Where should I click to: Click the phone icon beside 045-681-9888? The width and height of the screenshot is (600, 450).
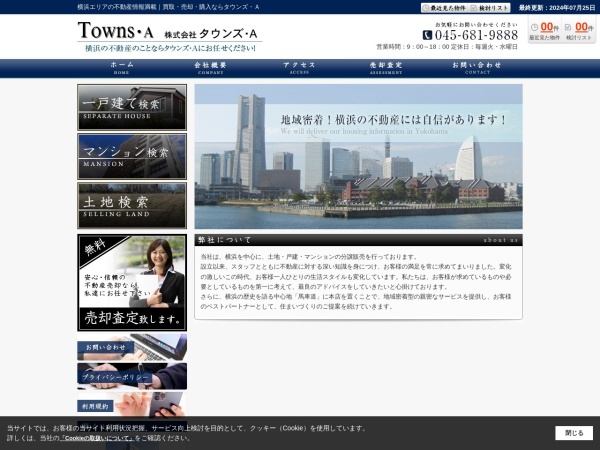click(x=427, y=35)
